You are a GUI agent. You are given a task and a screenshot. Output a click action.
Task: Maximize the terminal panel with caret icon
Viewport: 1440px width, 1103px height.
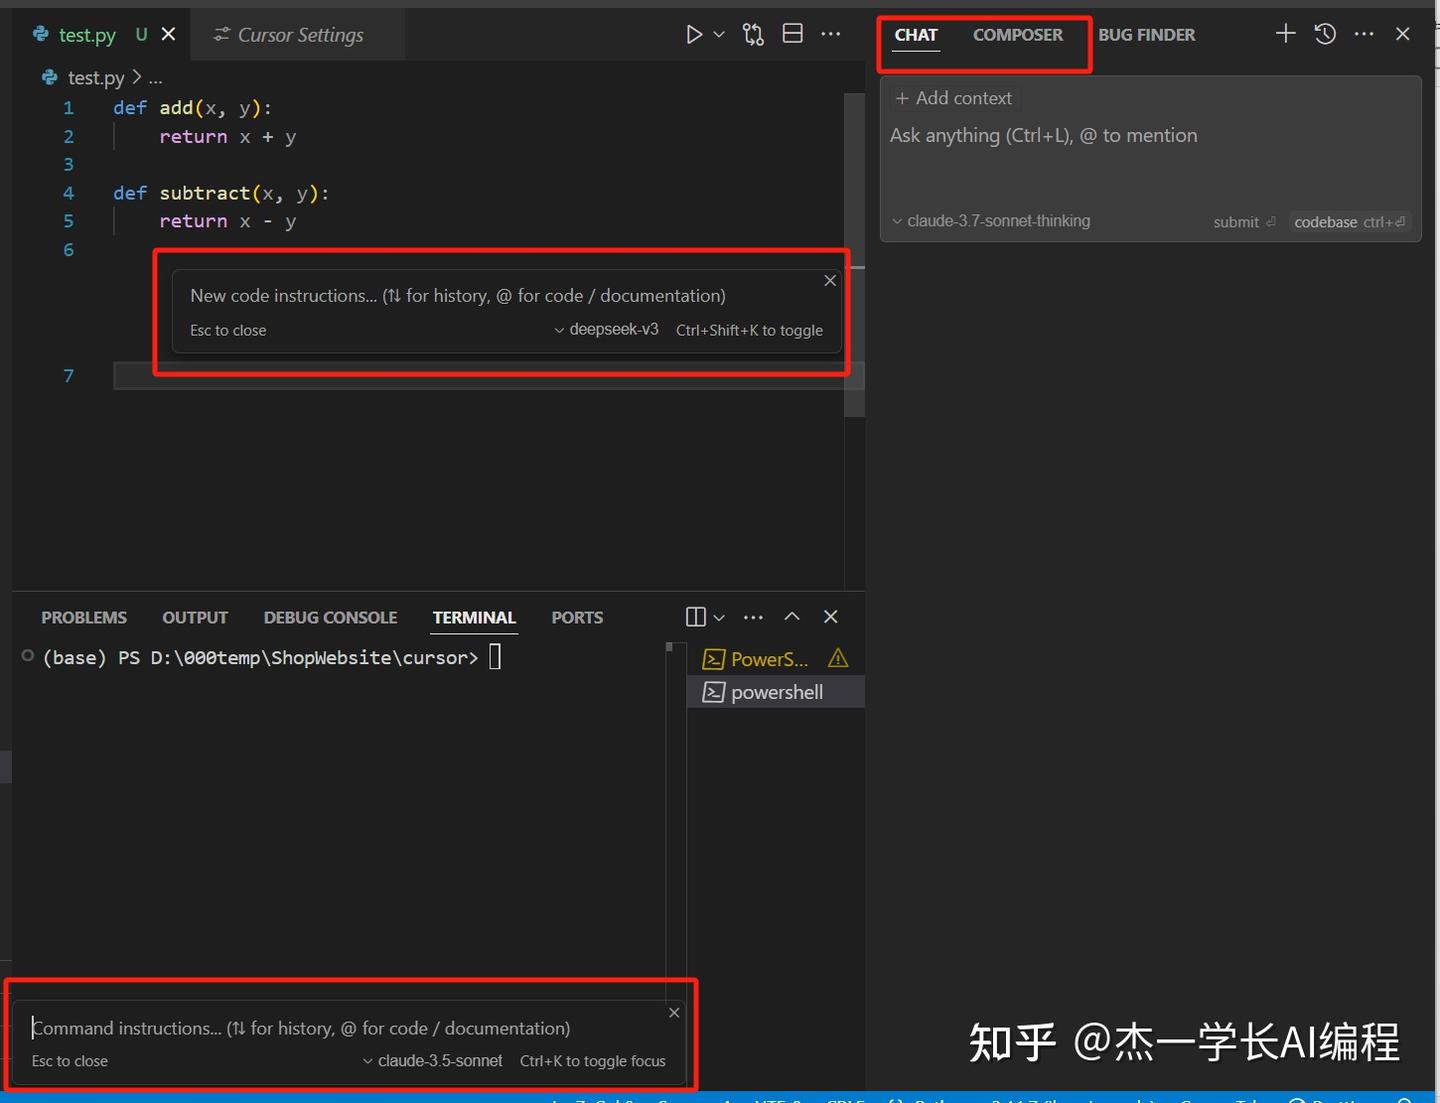tap(792, 617)
